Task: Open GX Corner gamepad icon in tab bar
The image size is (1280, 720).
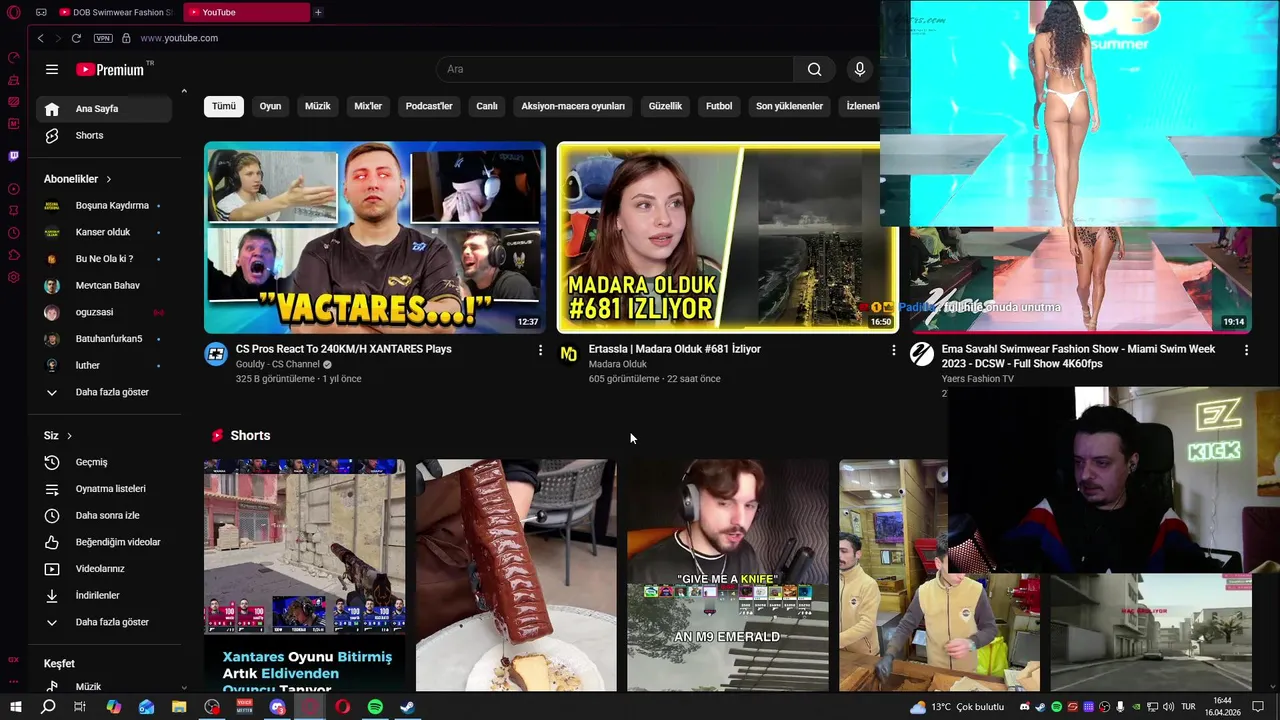Action: coord(41,12)
